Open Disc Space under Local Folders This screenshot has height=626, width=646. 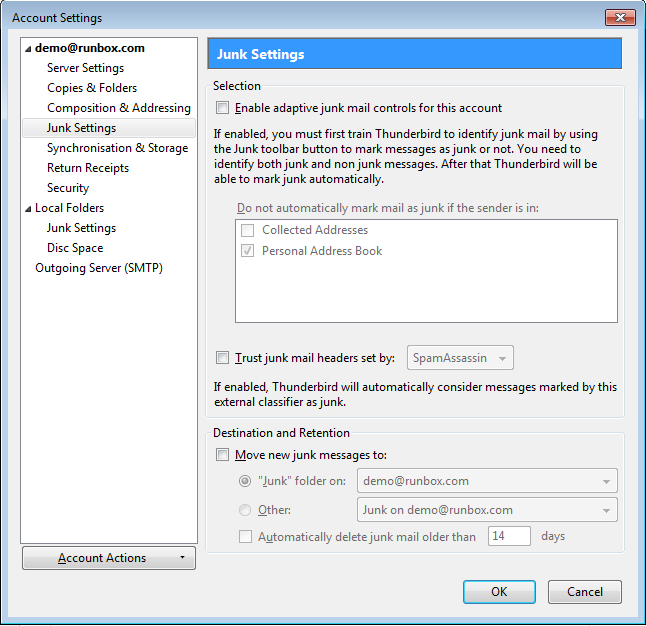[x=75, y=248]
